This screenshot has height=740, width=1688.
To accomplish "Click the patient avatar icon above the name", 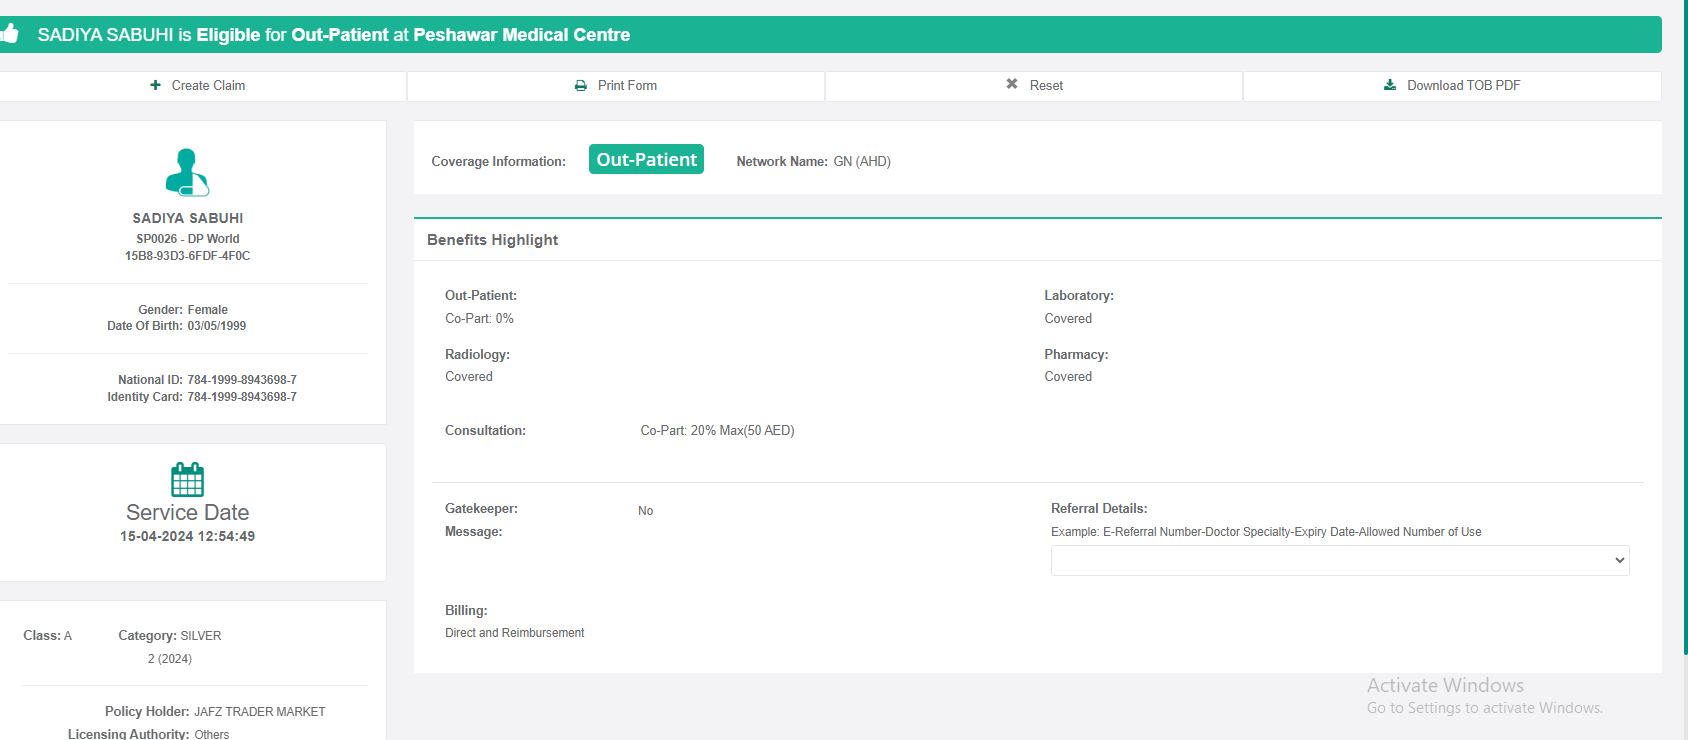I will tap(187, 172).
